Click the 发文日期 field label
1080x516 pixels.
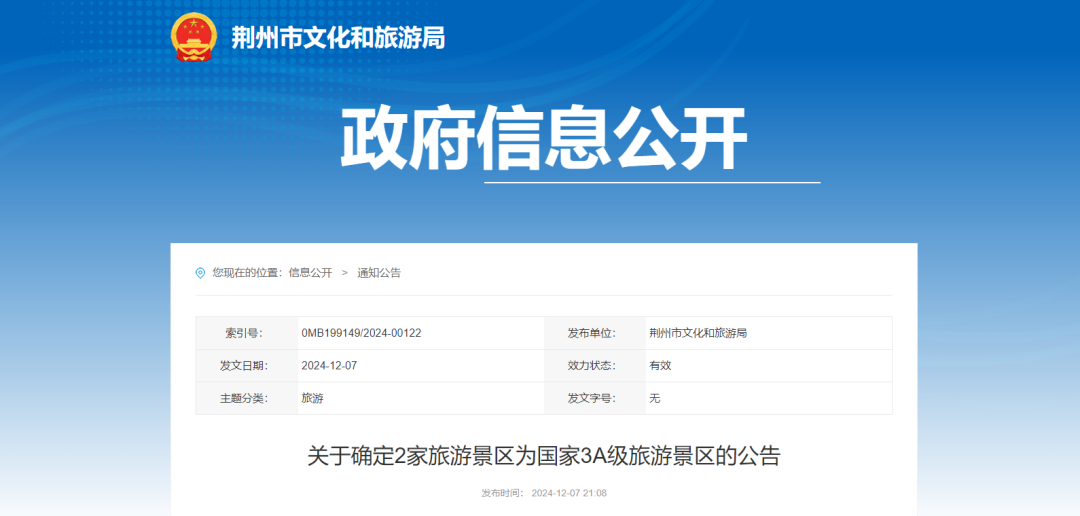(243, 366)
